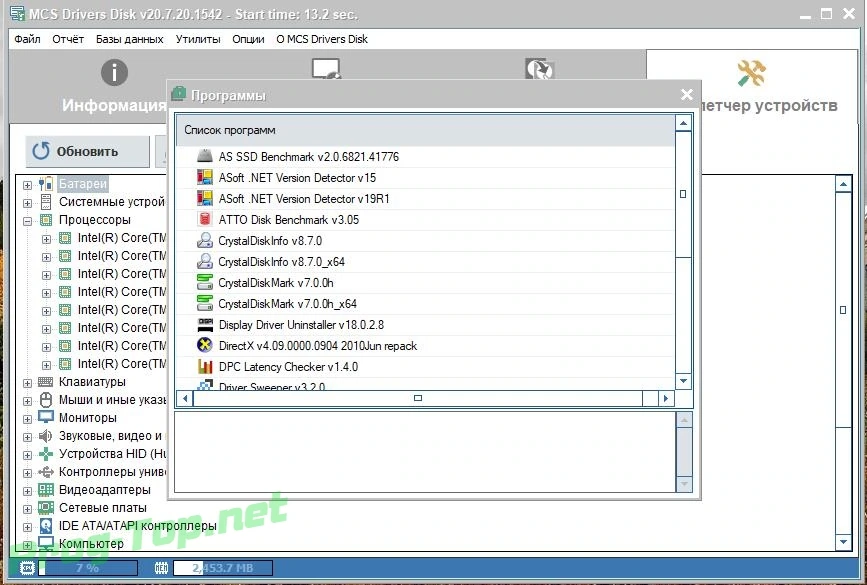Click the Список программ column header
867x585 pixels.
[425, 130]
